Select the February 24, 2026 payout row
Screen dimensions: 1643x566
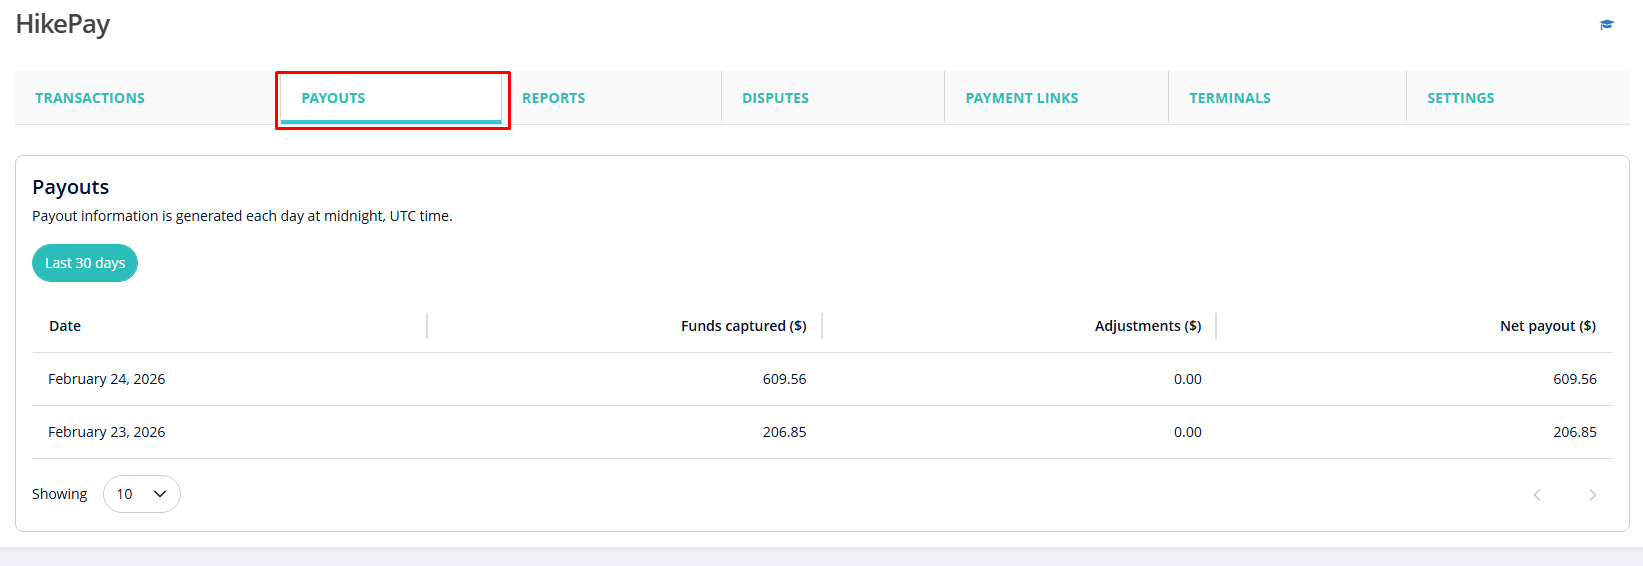[x=107, y=379]
